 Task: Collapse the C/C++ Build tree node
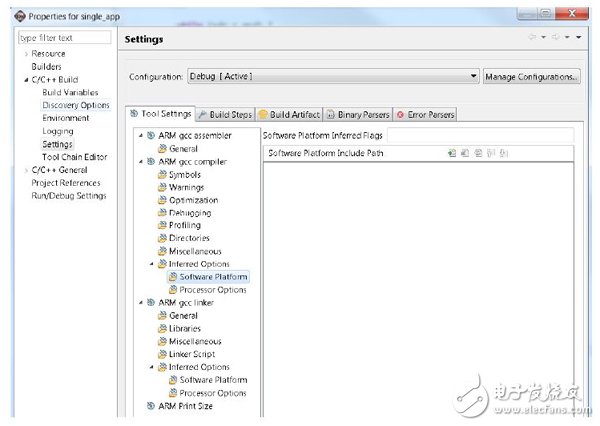[27, 80]
